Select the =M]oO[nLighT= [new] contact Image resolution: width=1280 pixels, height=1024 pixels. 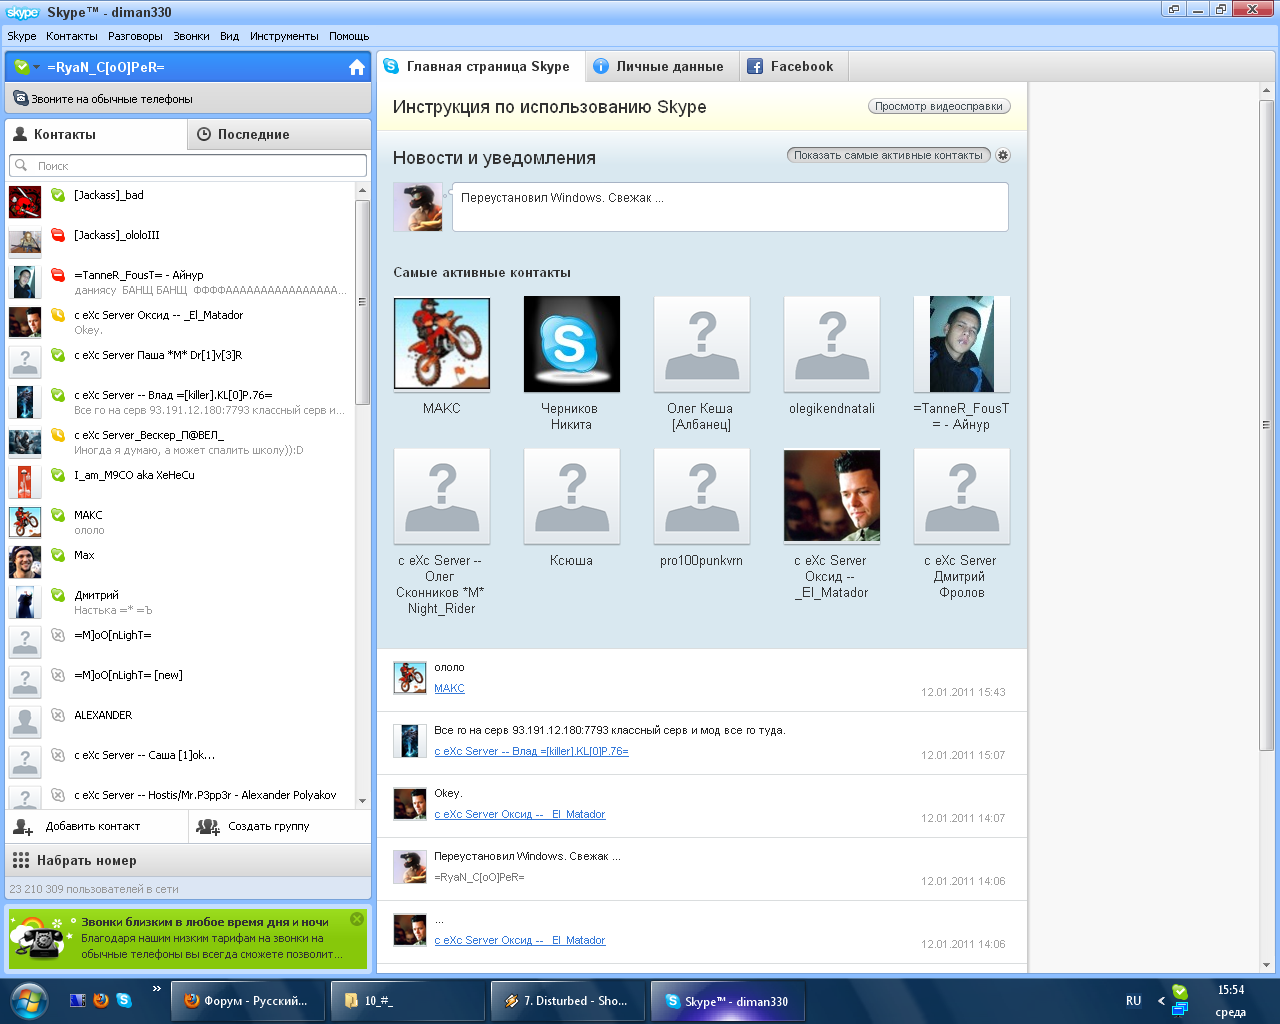click(x=180, y=681)
